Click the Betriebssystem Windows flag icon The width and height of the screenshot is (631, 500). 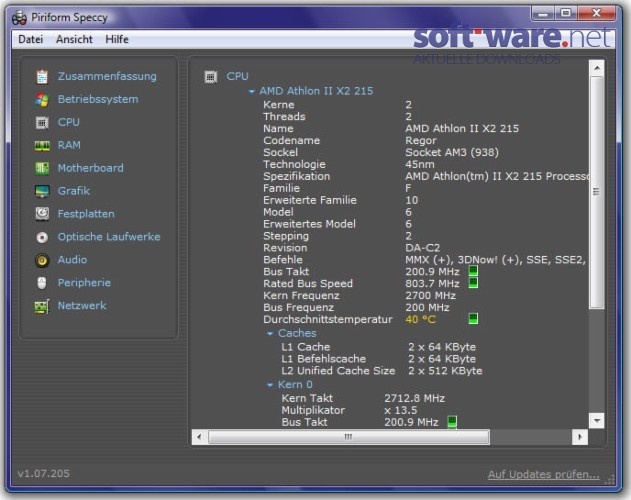42,99
